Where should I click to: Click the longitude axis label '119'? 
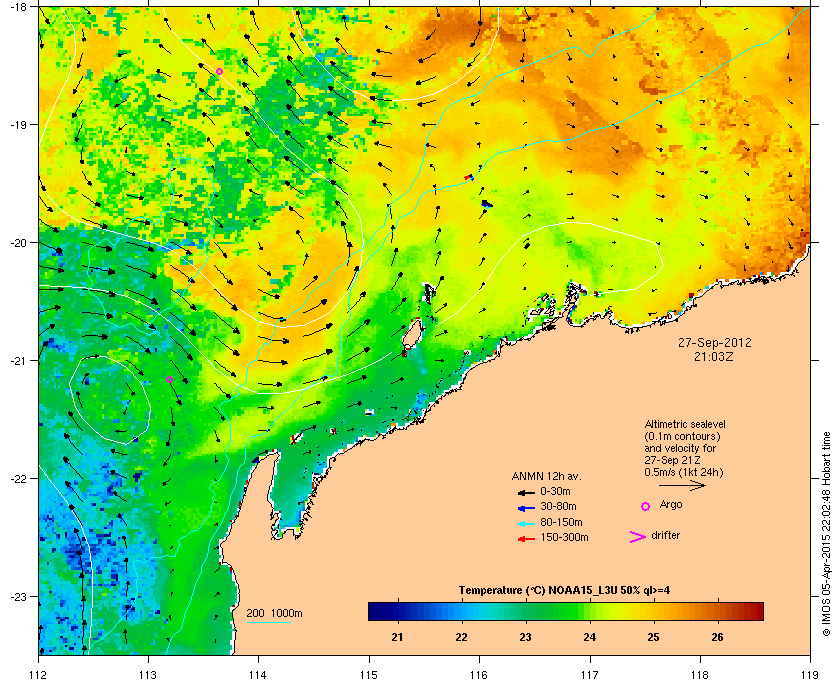point(811,674)
